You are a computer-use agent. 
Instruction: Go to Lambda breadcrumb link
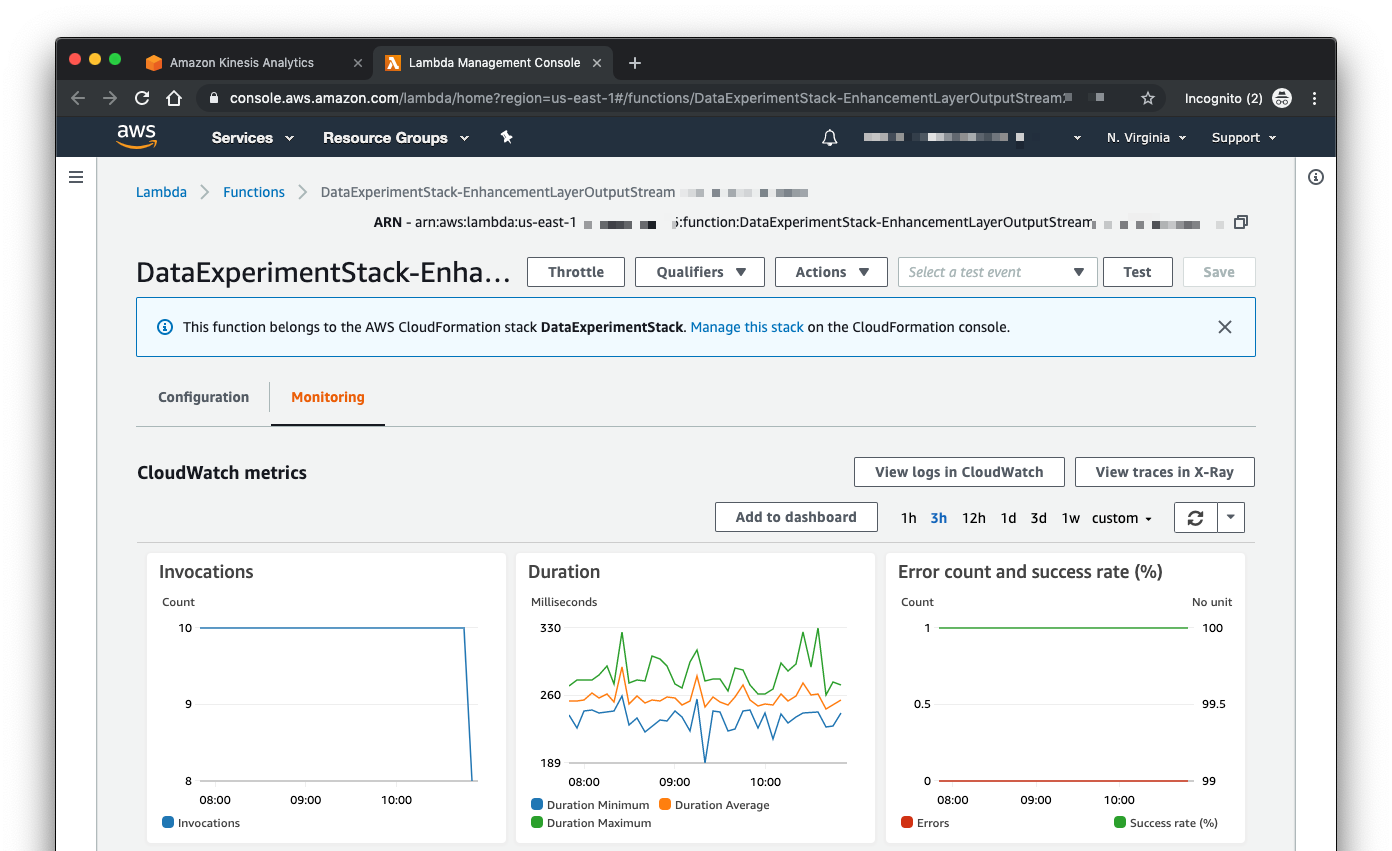(x=161, y=192)
